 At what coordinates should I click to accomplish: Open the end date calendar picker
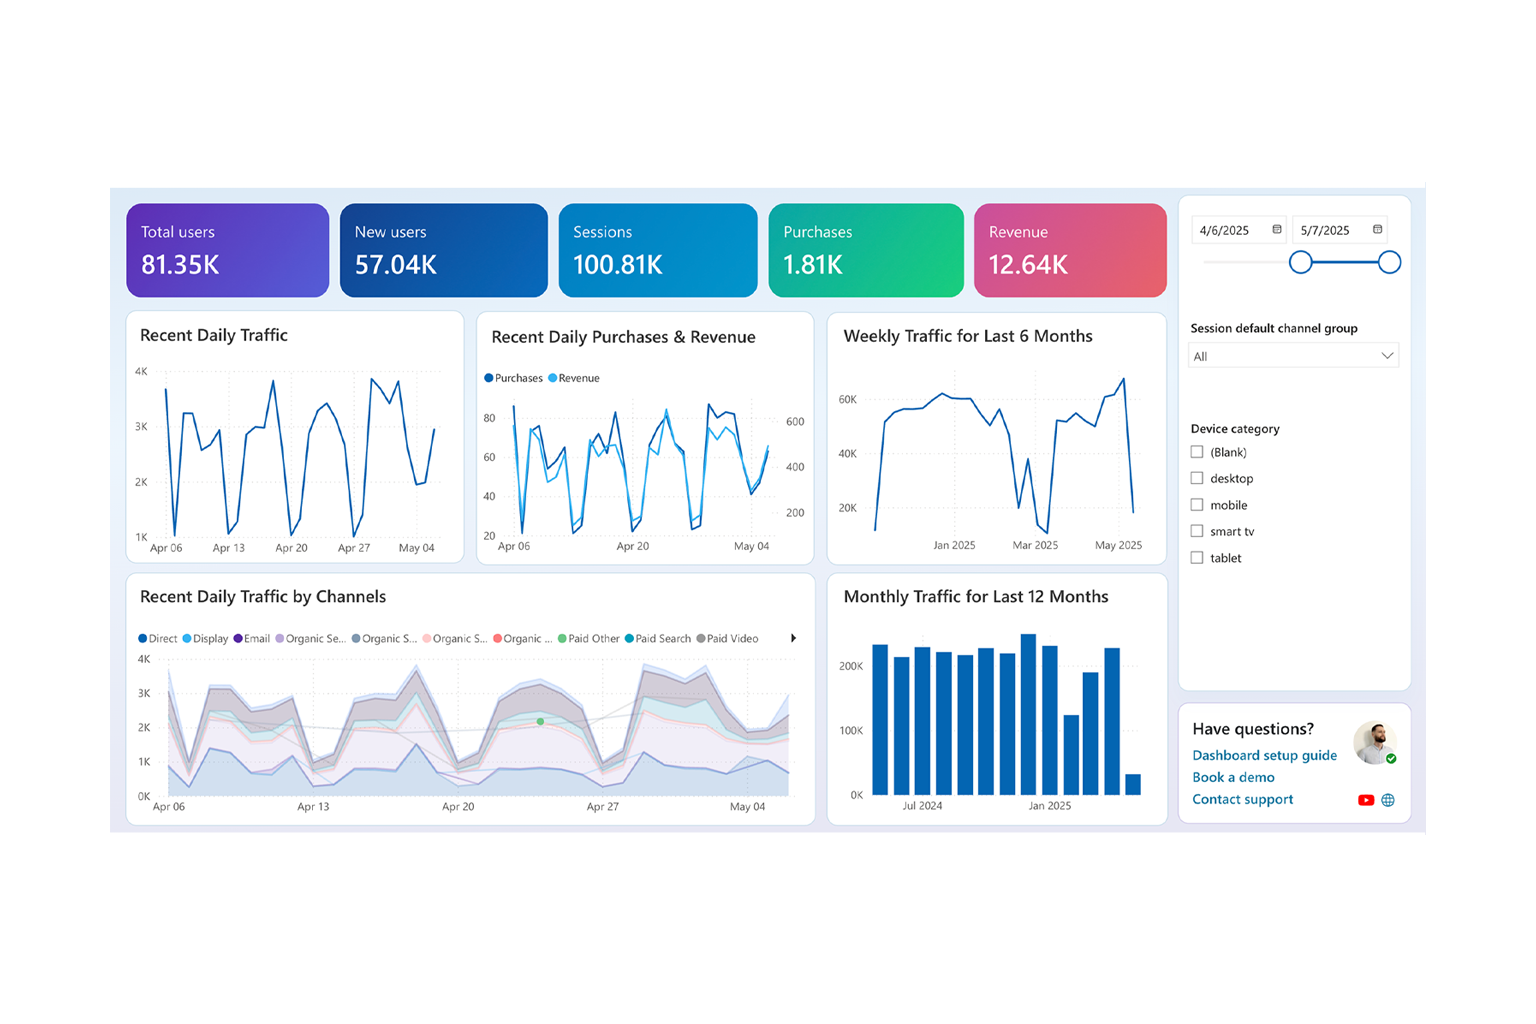pos(1376,229)
